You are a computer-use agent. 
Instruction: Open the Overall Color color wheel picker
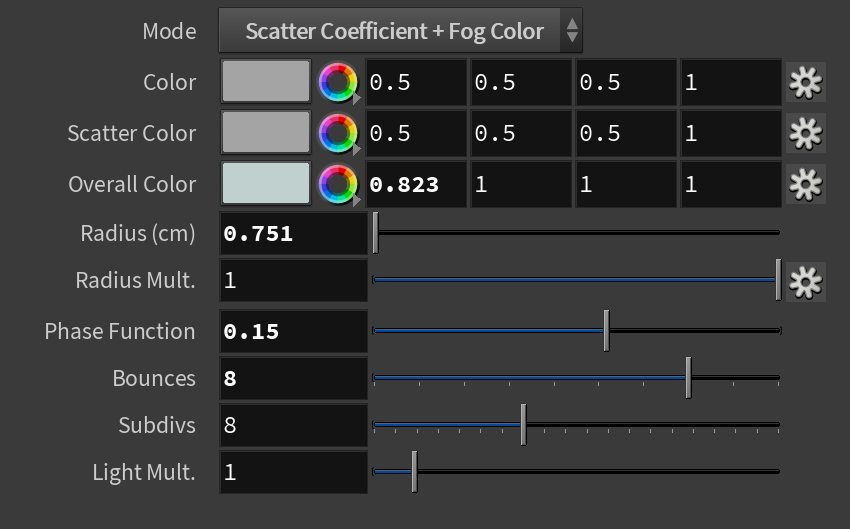[x=338, y=184]
